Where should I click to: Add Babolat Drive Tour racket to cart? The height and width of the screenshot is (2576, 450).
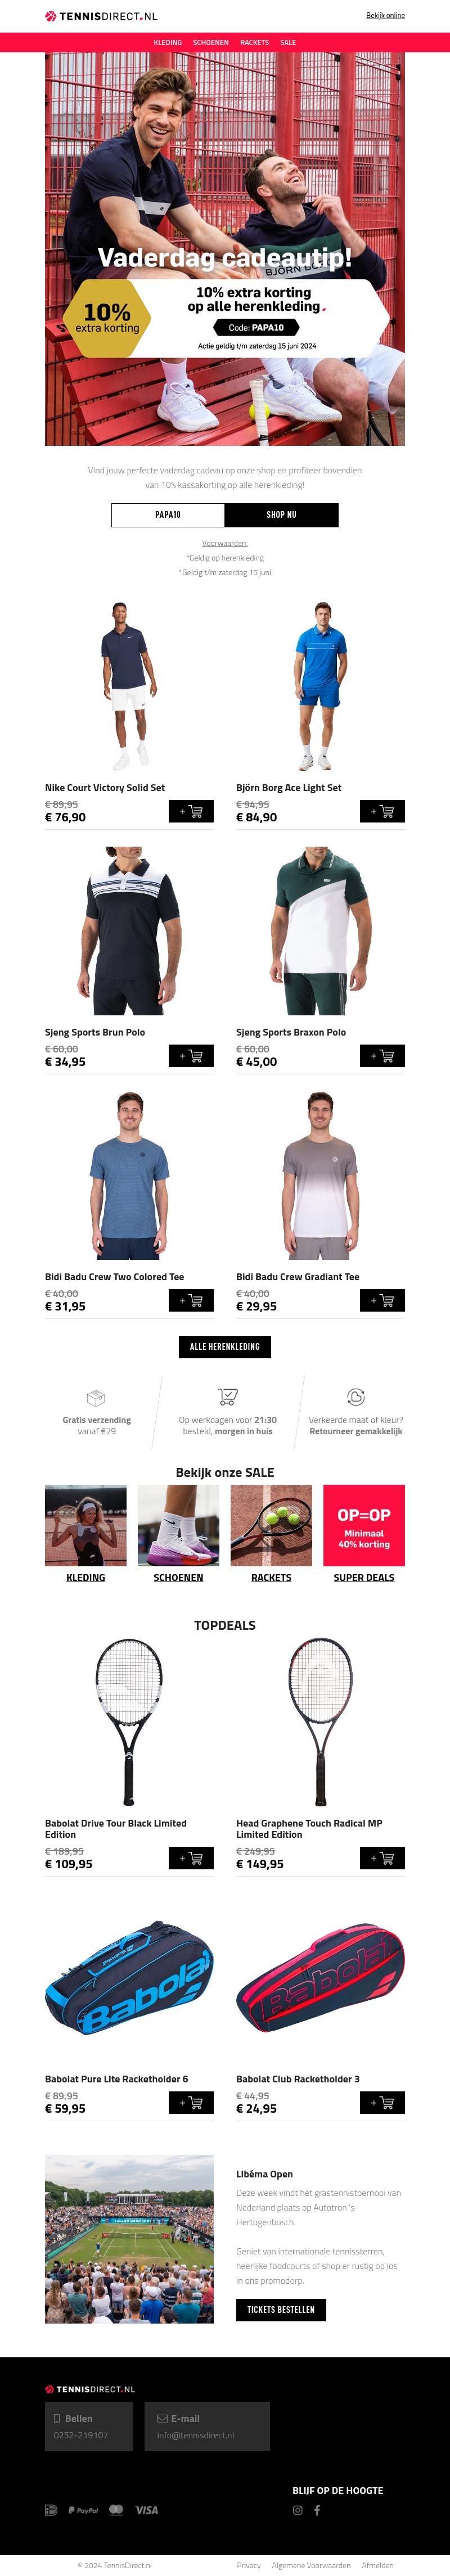191,1858
